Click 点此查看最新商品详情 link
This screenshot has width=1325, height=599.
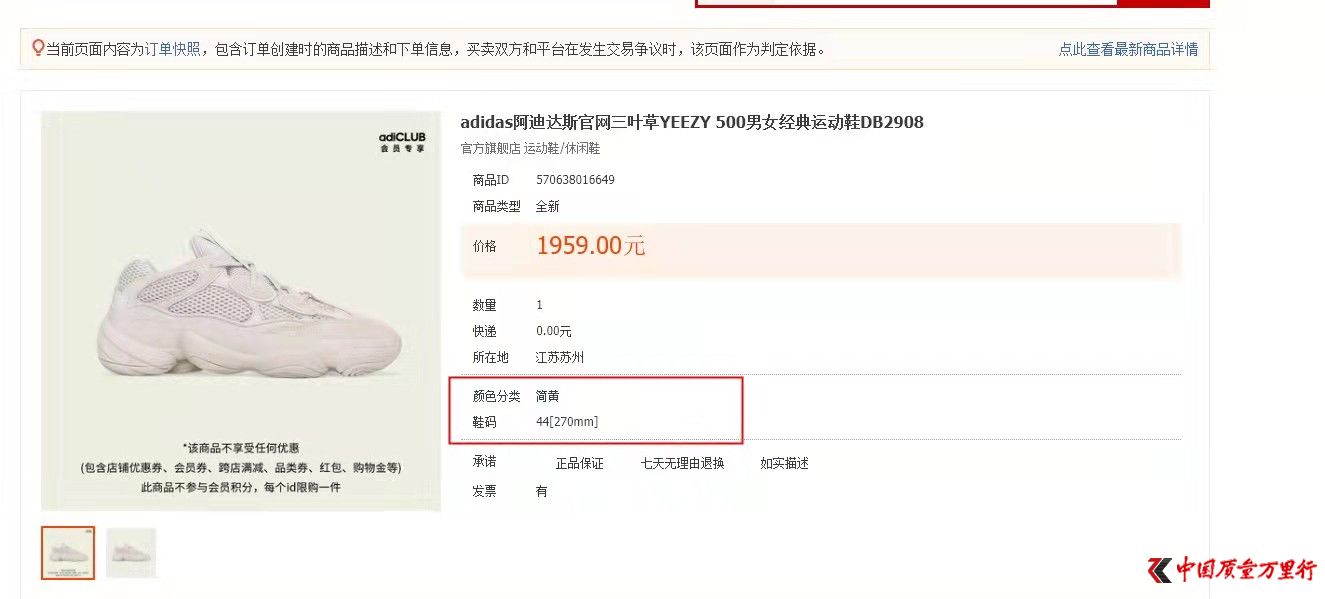pos(1128,49)
